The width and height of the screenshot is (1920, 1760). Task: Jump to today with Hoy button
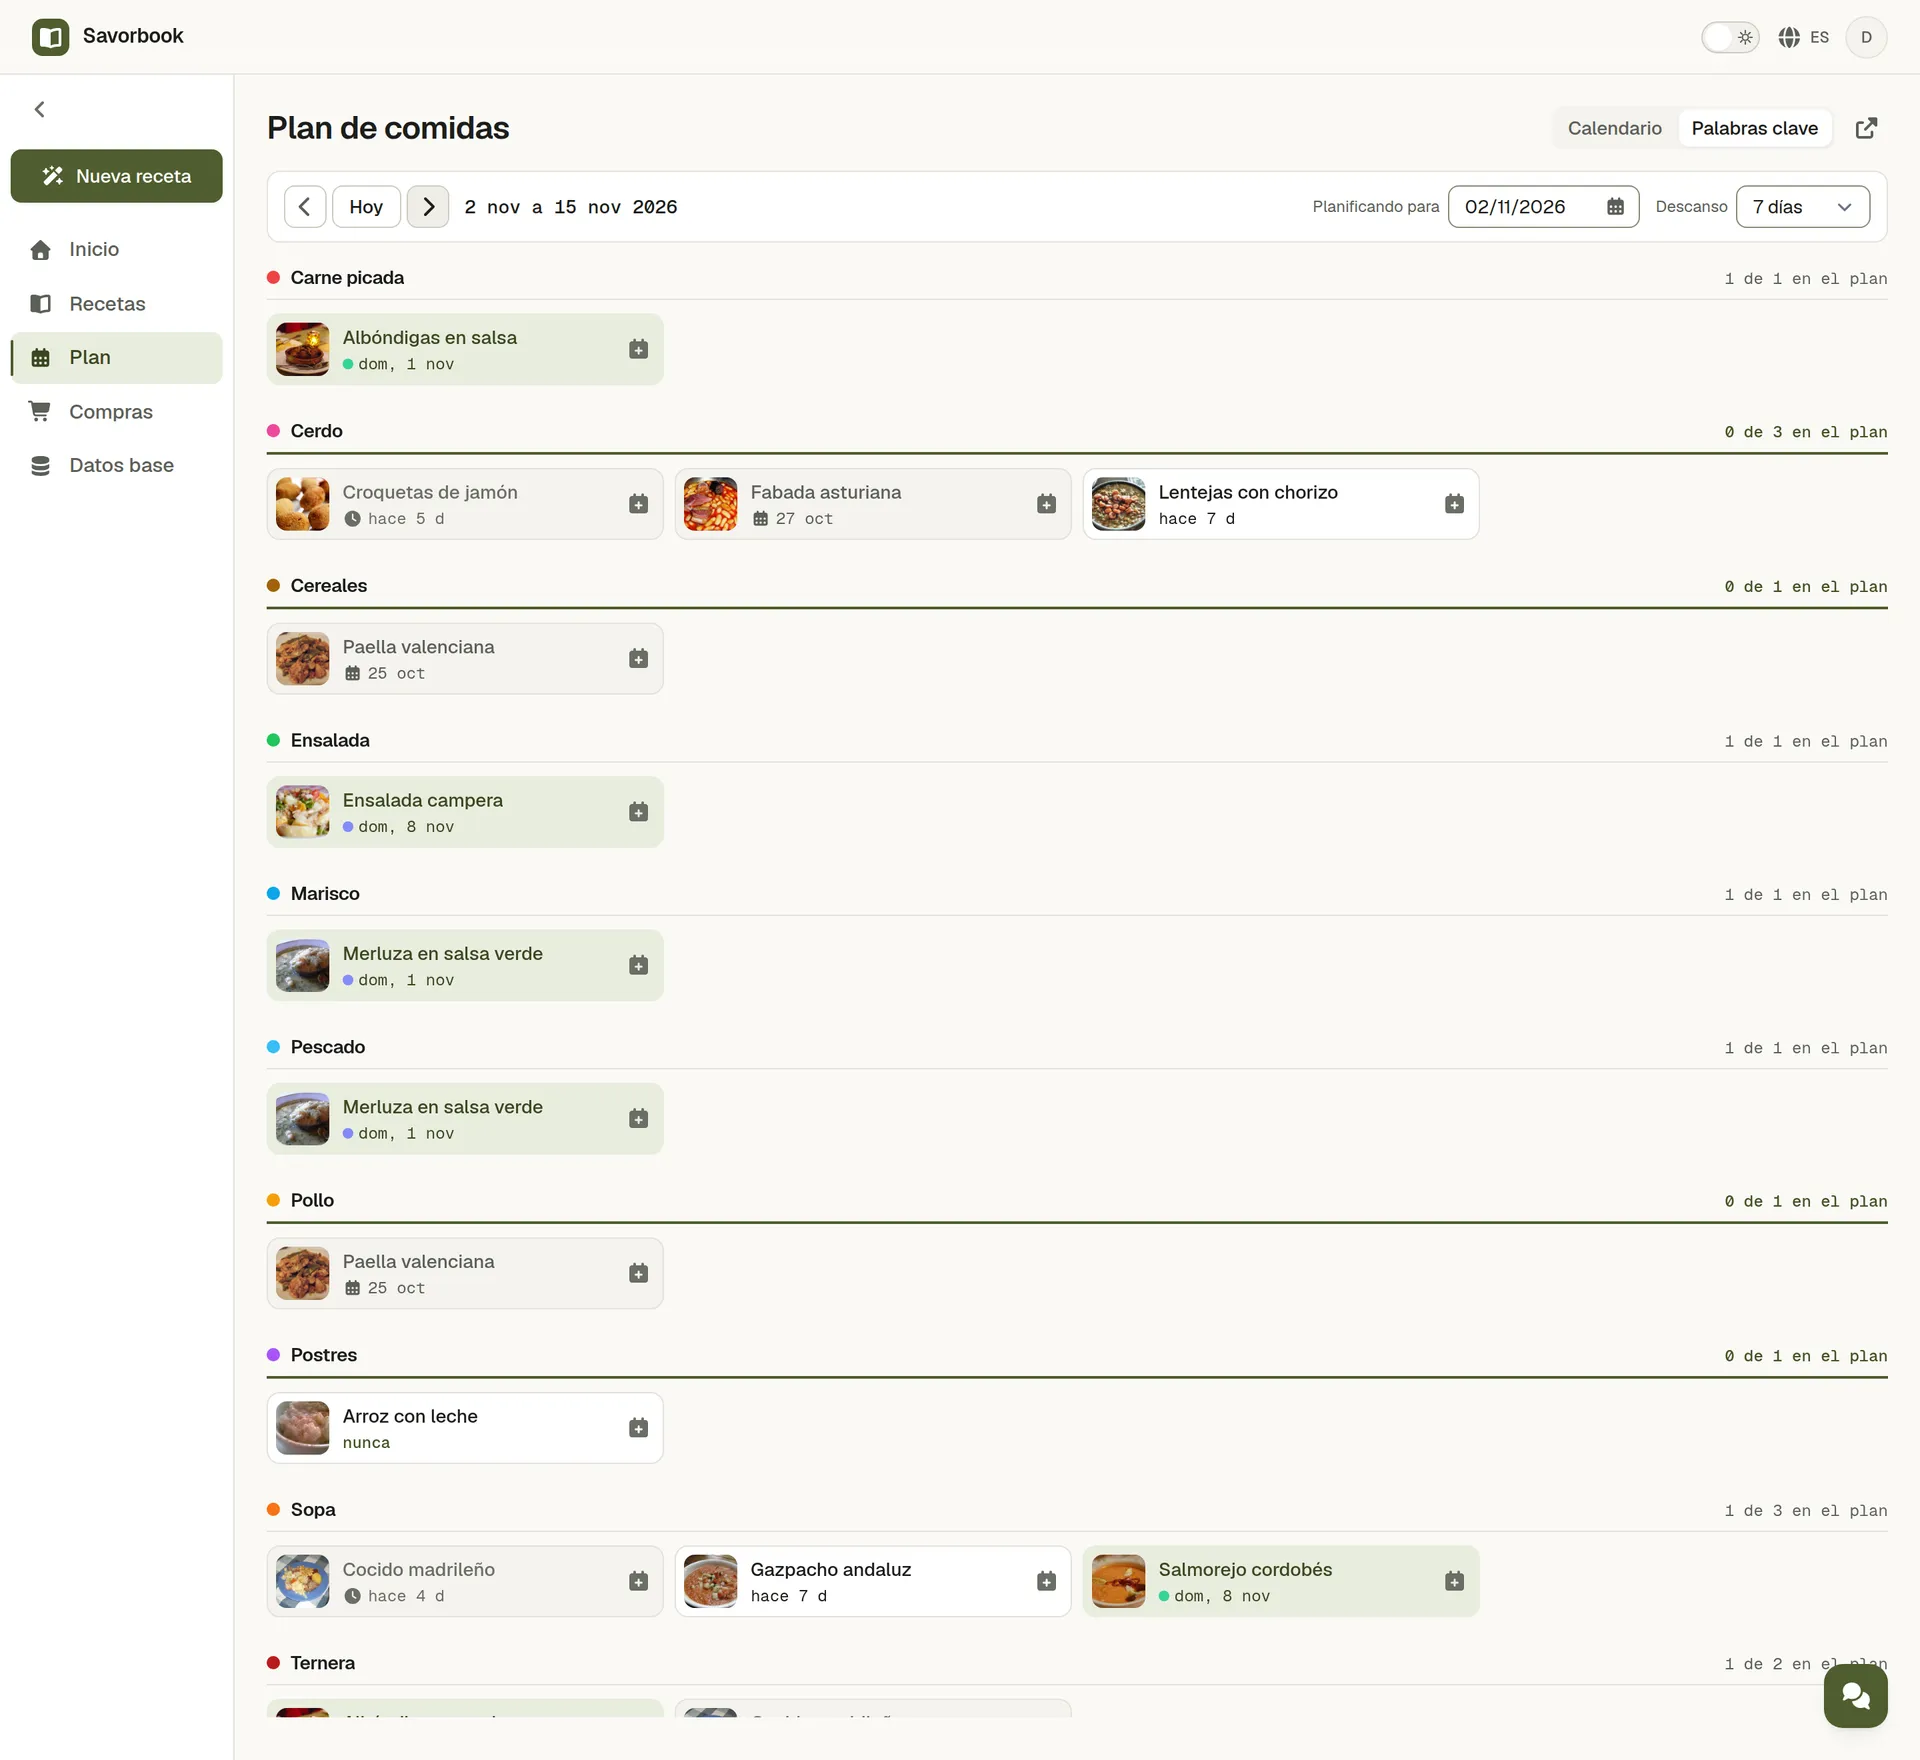(x=366, y=207)
